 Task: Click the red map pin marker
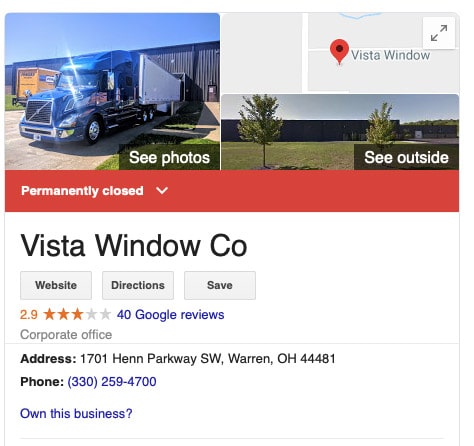click(339, 52)
